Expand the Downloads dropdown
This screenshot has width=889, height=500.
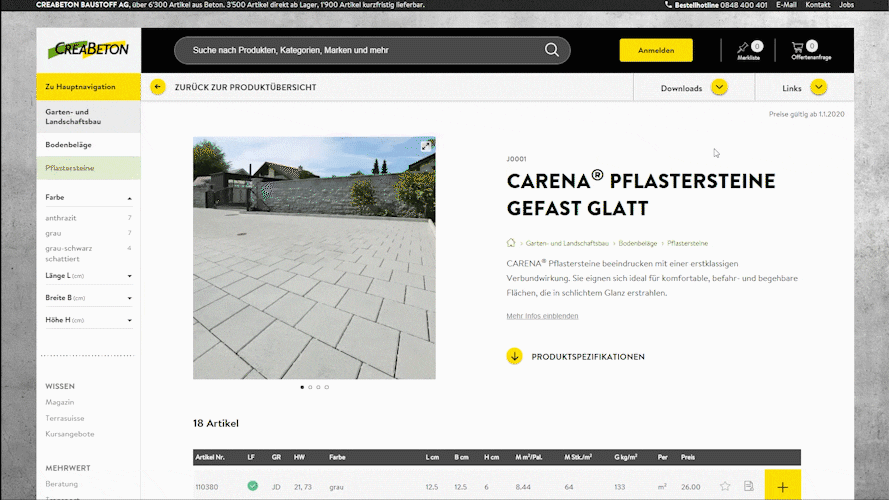tap(719, 87)
